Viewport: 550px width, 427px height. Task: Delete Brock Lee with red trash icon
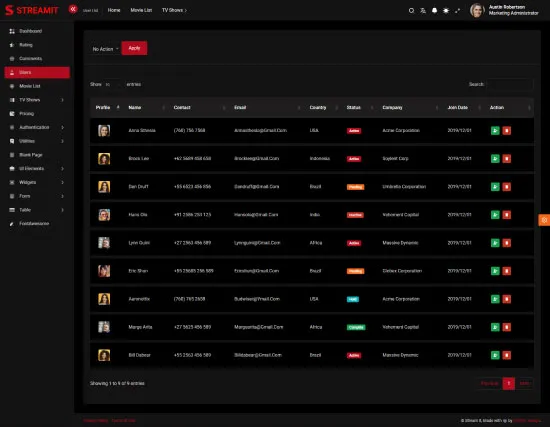tap(507, 159)
